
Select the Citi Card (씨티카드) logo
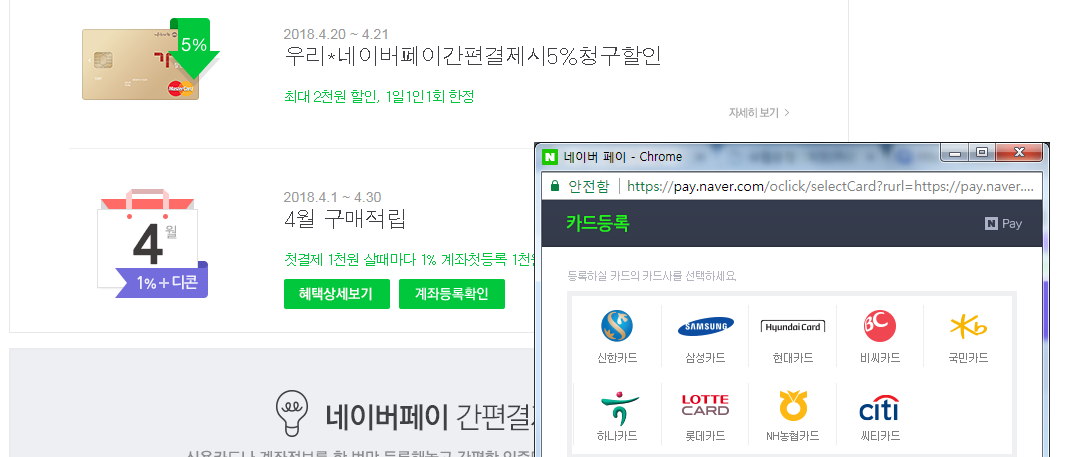click(880, 410)
